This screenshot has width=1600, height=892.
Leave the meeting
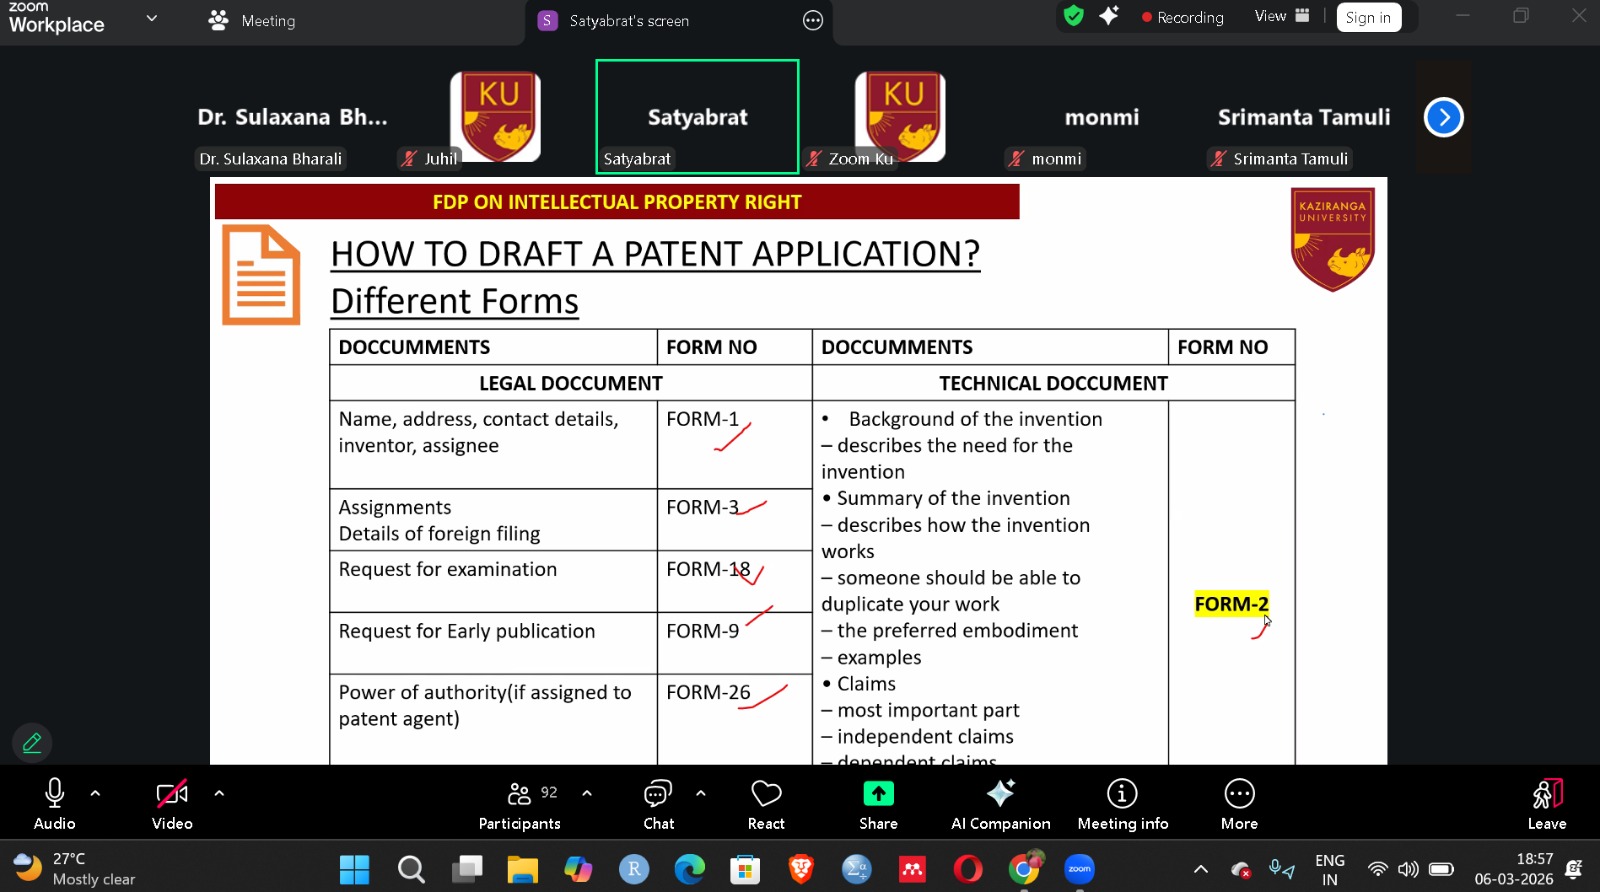[x=1547, y=805]
